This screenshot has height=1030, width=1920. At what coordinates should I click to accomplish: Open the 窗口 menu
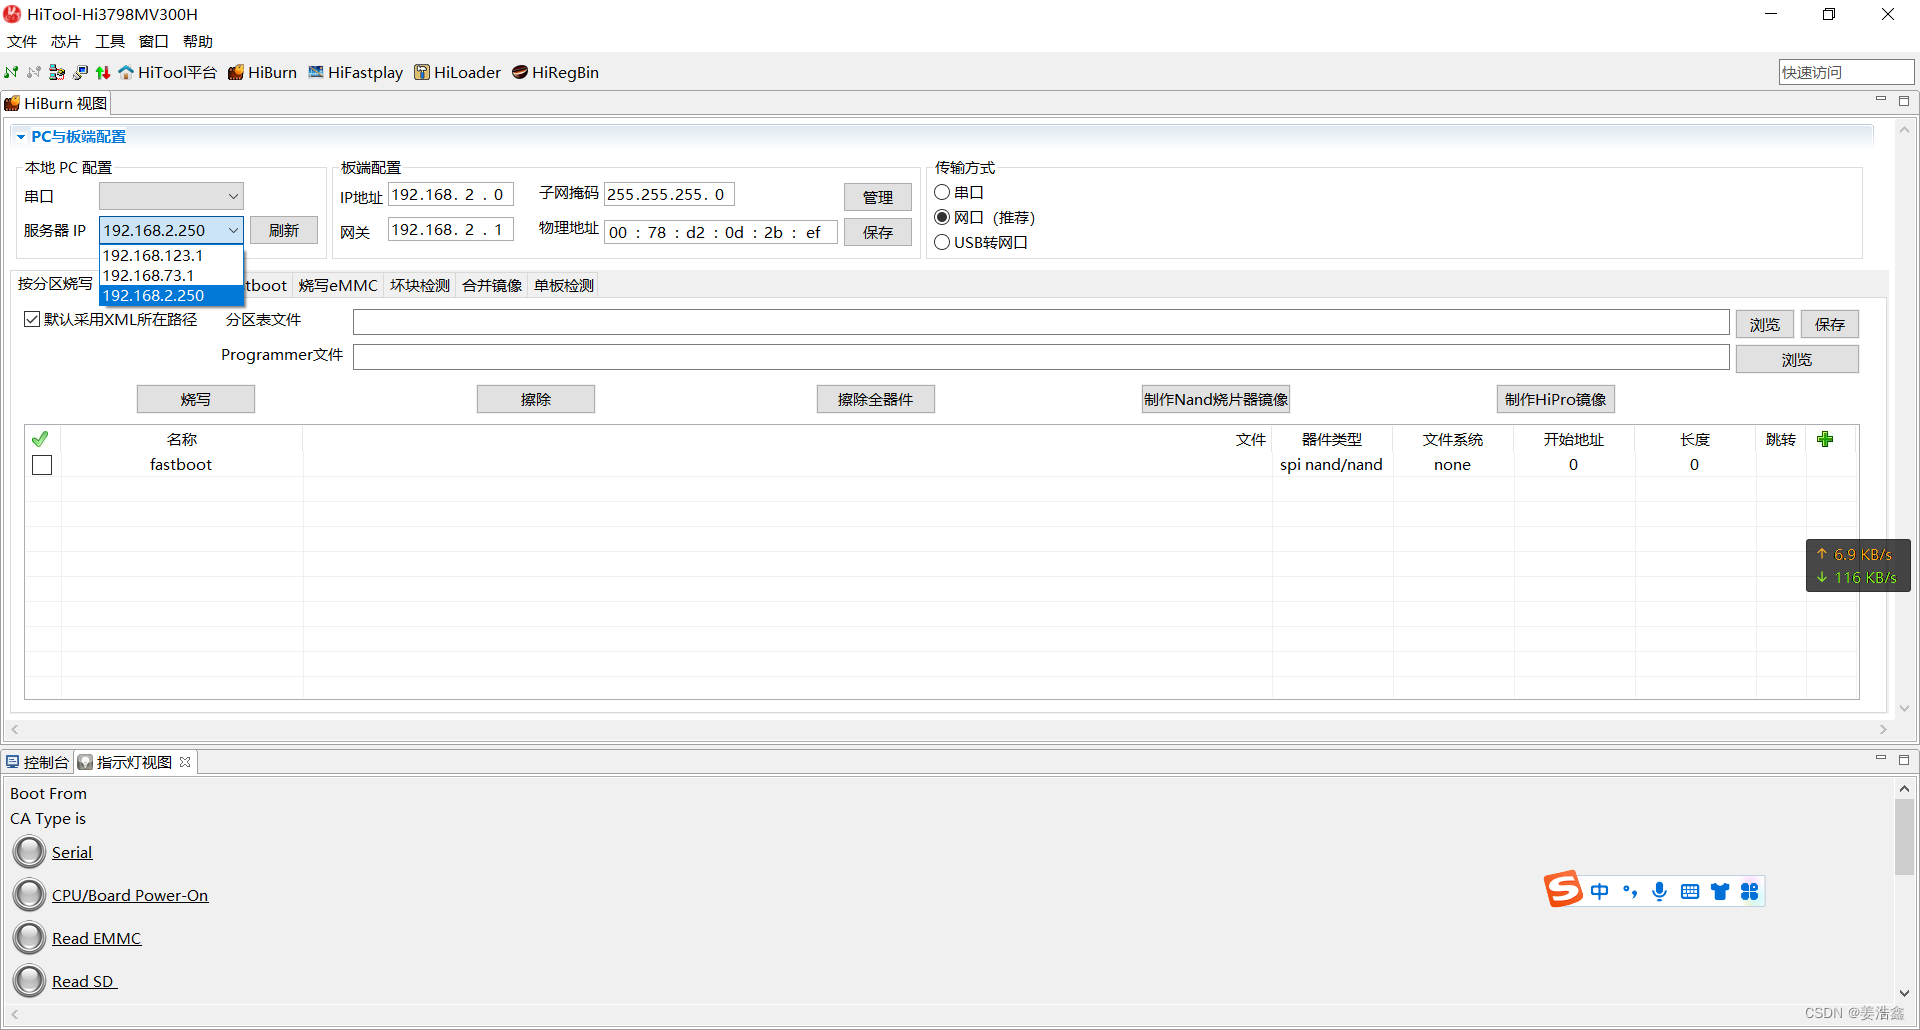pos(154,41)
